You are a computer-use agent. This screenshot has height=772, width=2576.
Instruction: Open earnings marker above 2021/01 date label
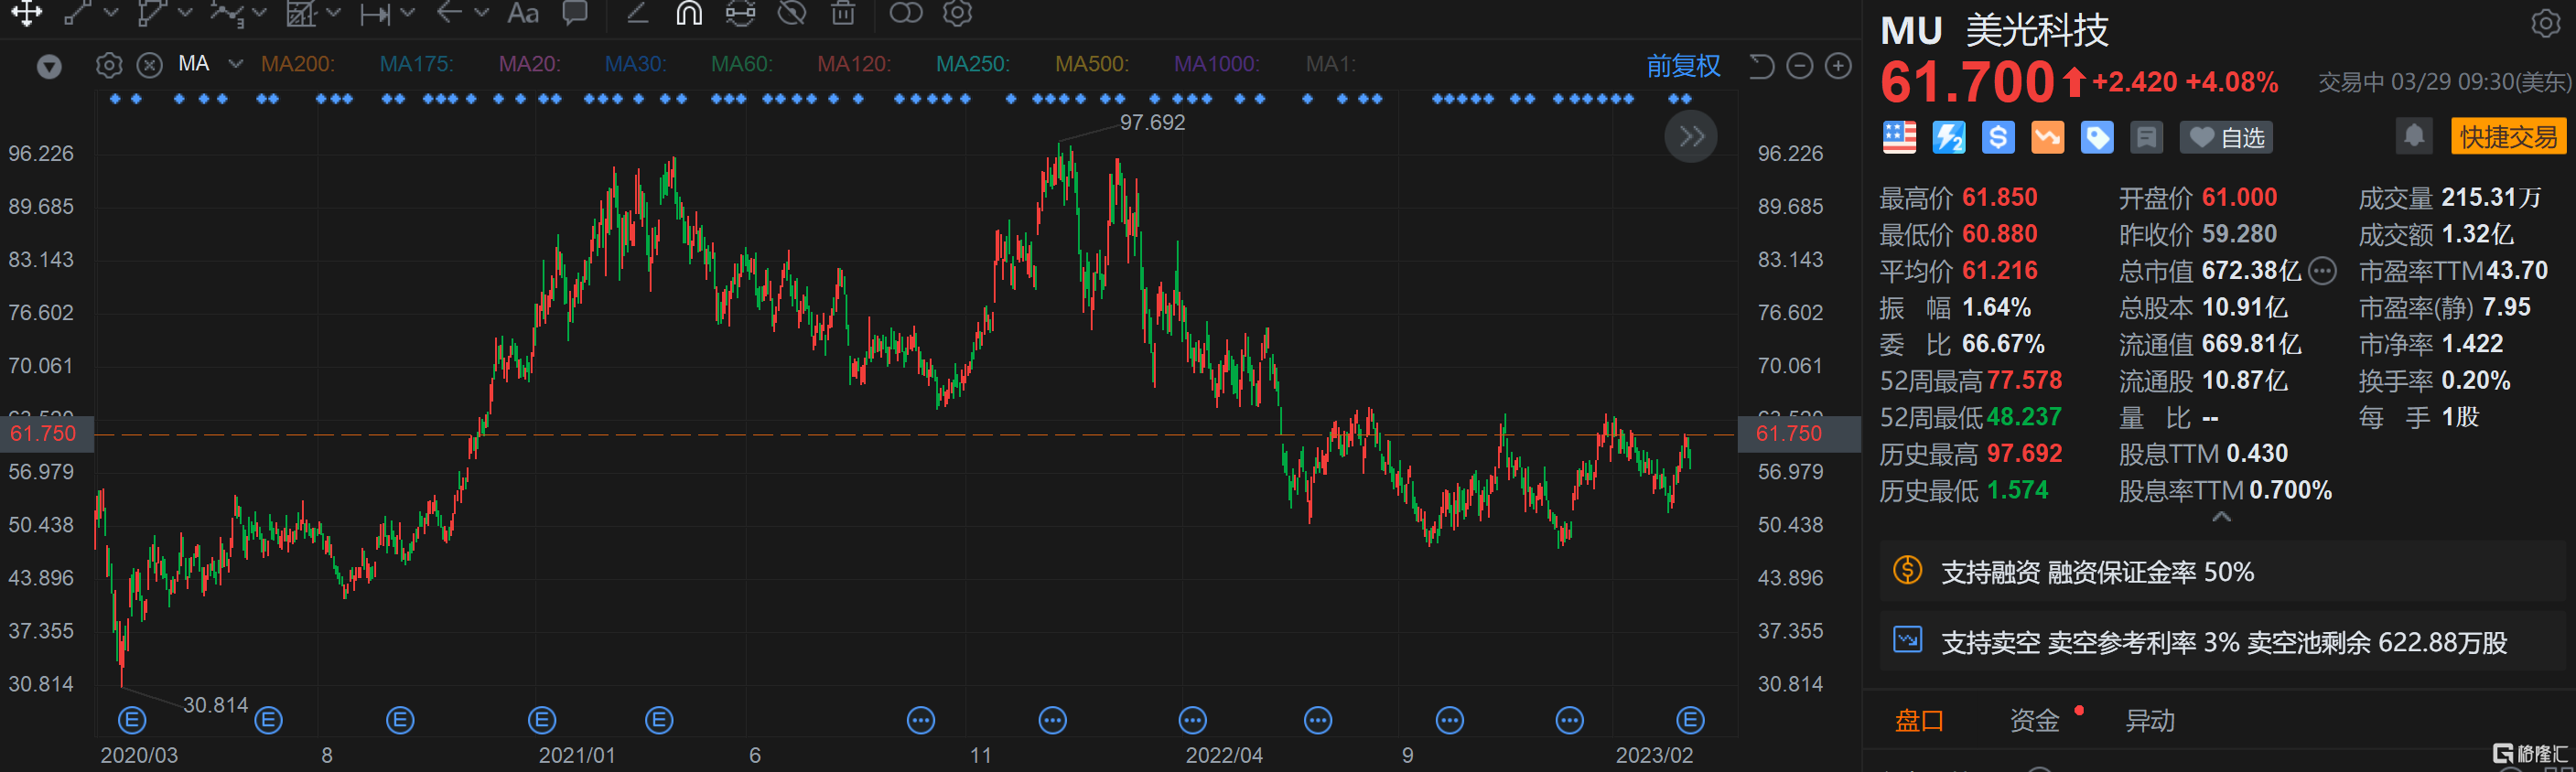pos(542,720)
